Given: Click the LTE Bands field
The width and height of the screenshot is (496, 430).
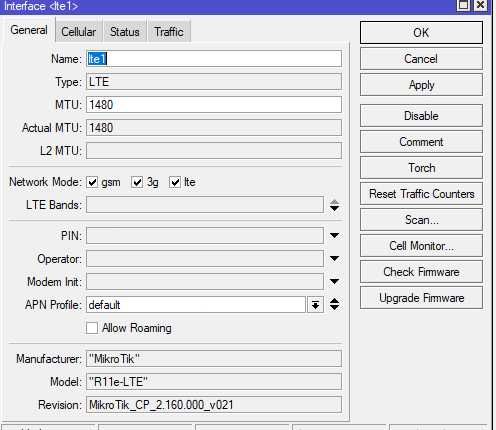Looking at the screenshot, I should 205,205.
